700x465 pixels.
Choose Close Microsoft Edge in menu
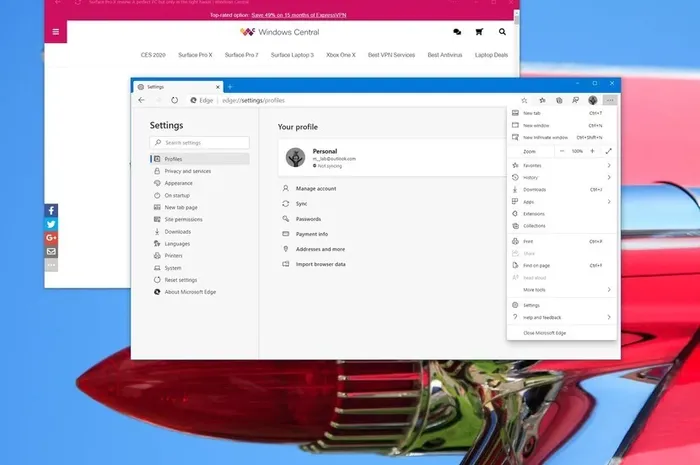click(x=562, y=333)
